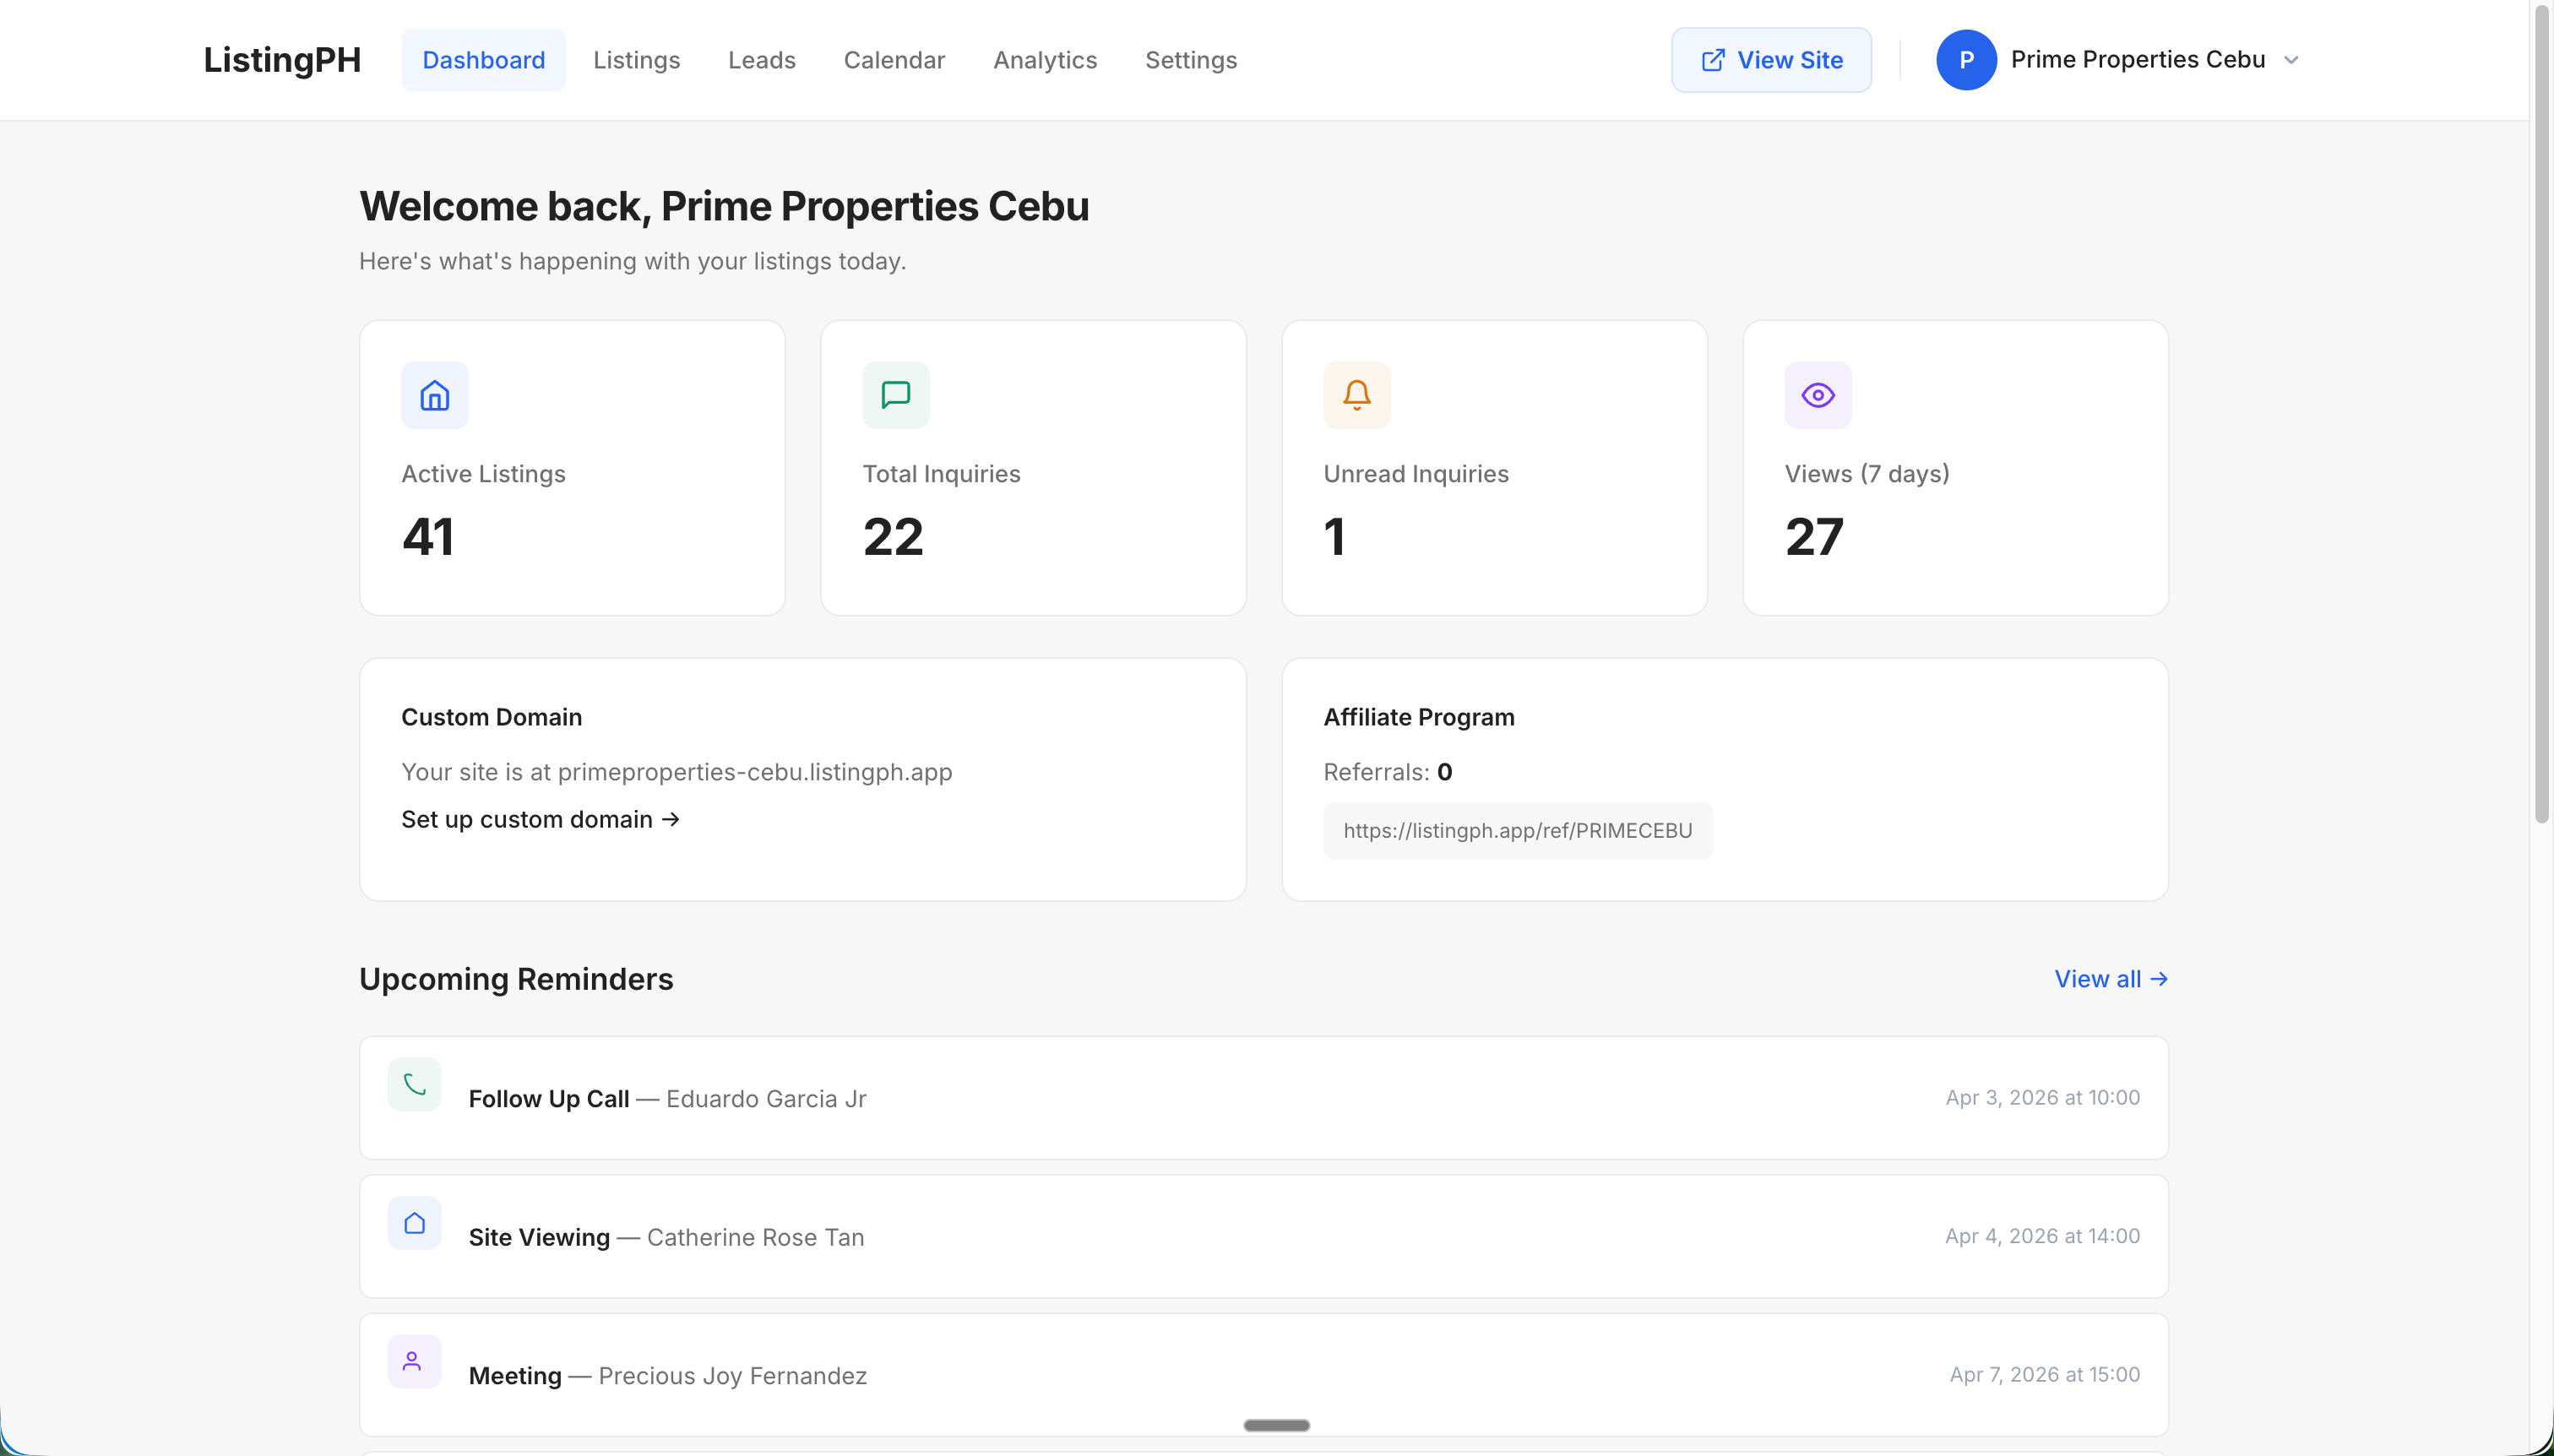Image resolution: width=2554 pixels, height=1456 pixels.
Task: Click the Apr 7, 2026 at 15:00 timestamp
Action: click(x=2044, y=1374)
